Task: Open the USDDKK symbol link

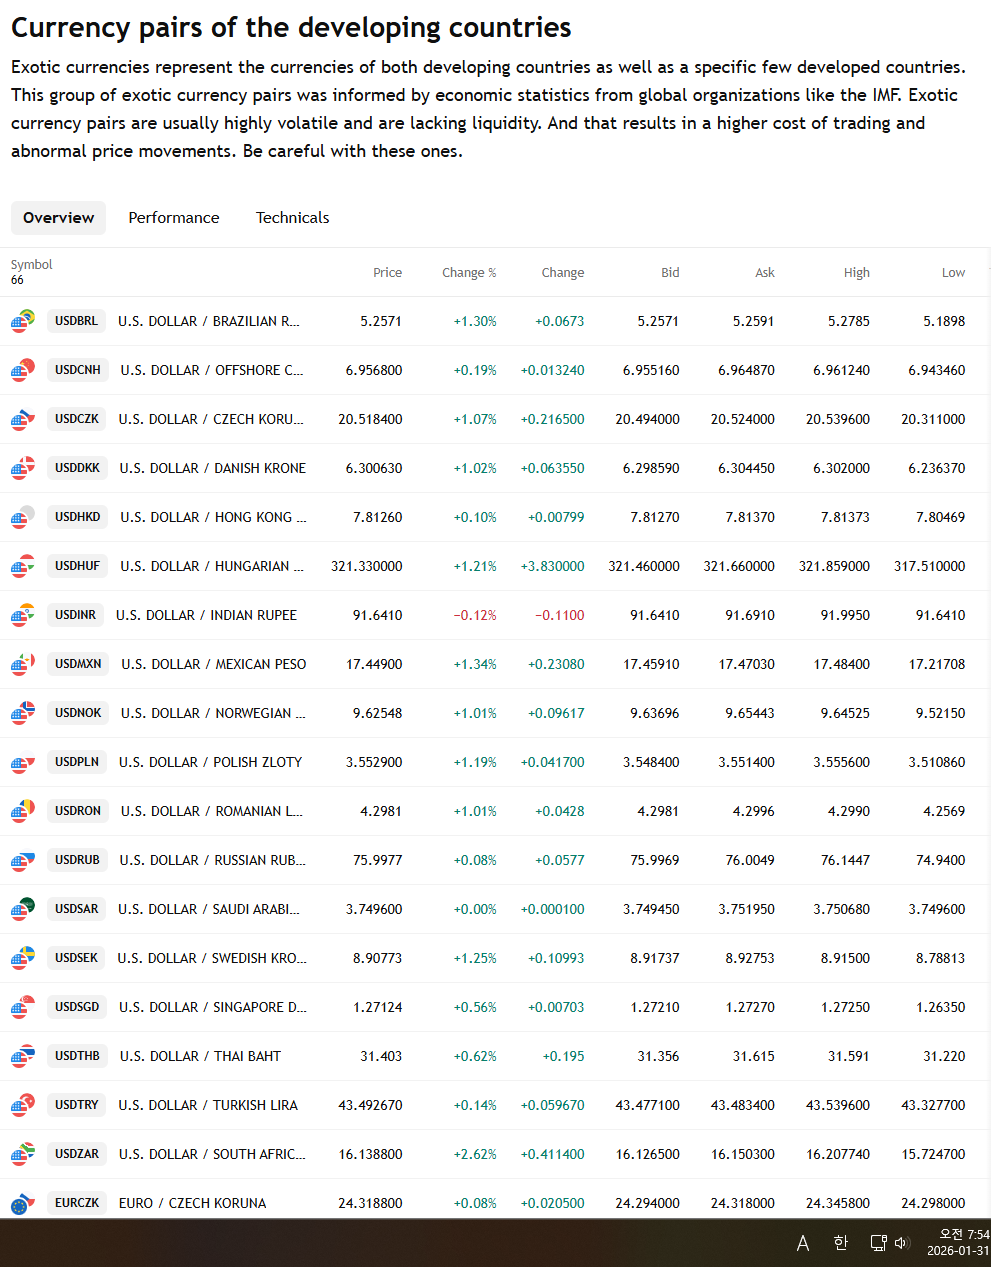Action: [78, 468]
